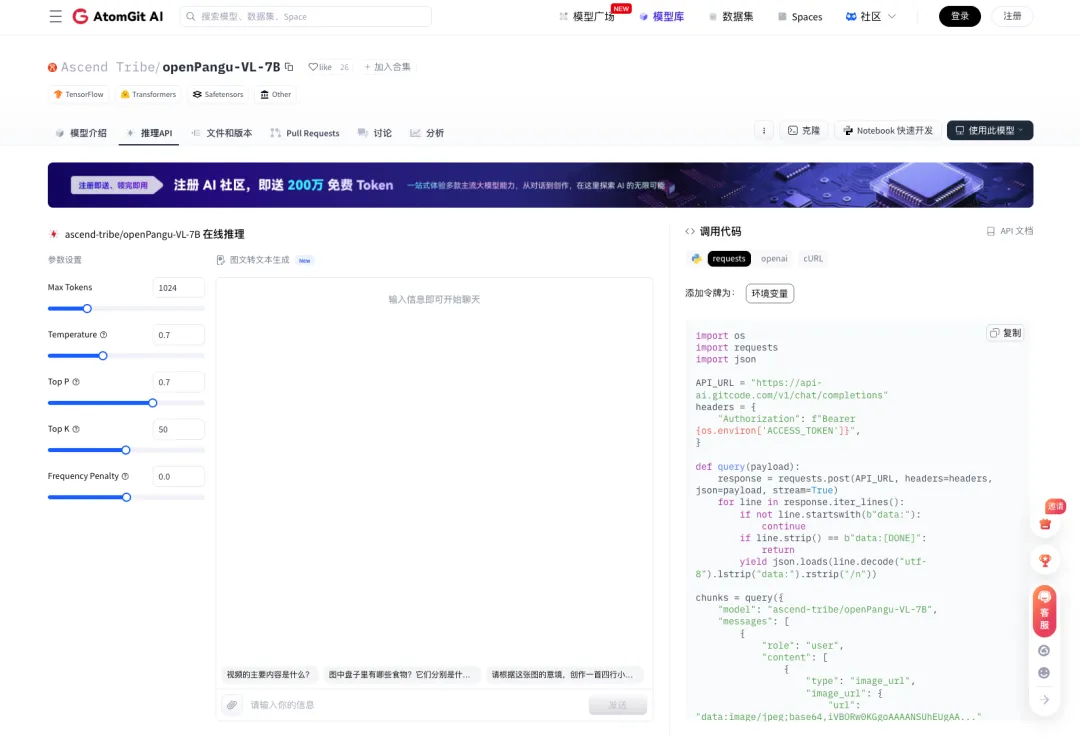Image resolution: width=1080 pixels, height=739 pixels.
Task: Click the Top P slider handle
Action: click(152, 403)
